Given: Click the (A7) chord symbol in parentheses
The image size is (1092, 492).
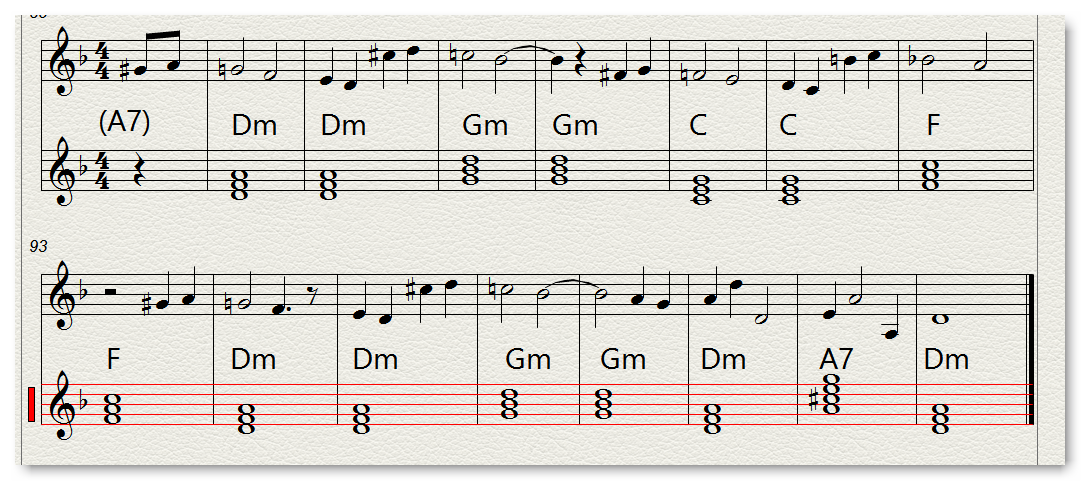Looking at the screenshot, I should (x=125, y=122).
